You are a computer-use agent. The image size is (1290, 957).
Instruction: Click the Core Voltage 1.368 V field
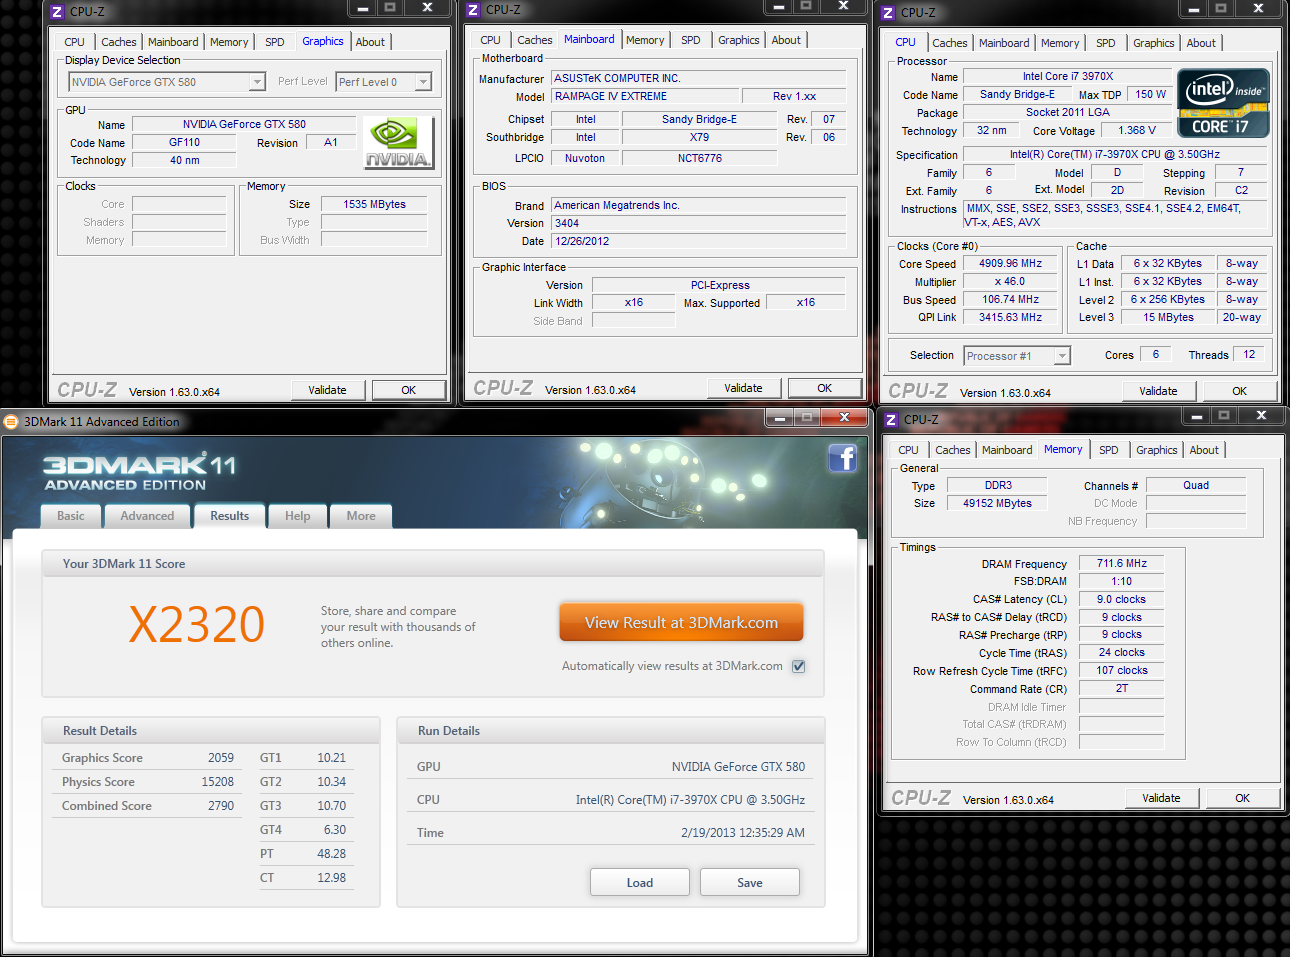click(x=1136, y=130)
